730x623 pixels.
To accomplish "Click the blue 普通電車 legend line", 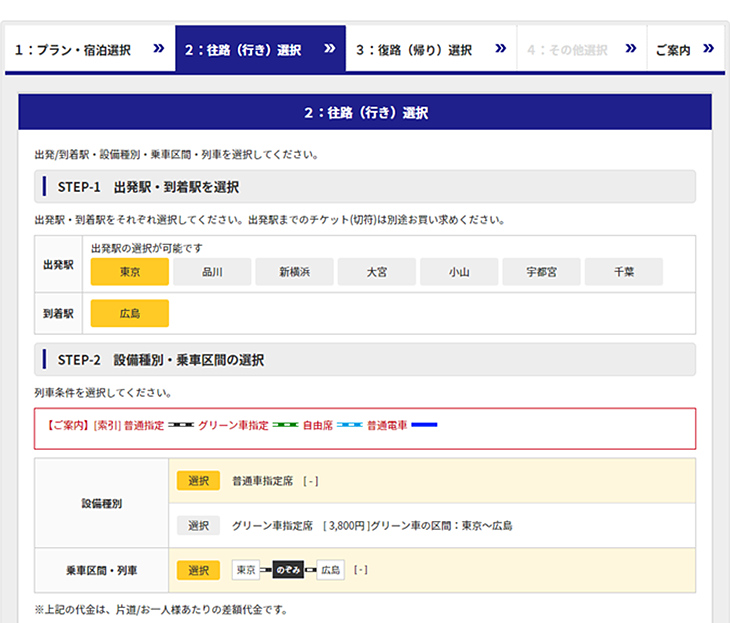I will click(x=425, y=425).
